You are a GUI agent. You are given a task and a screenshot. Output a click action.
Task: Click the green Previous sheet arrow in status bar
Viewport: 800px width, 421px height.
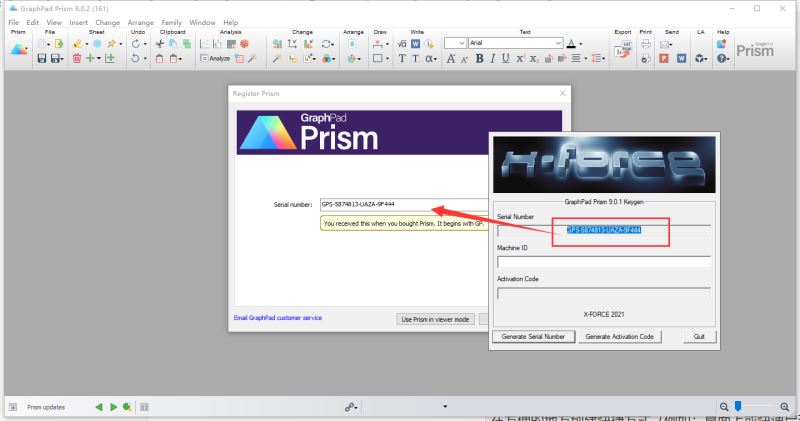pyautogui.click(x=99, y=407)
